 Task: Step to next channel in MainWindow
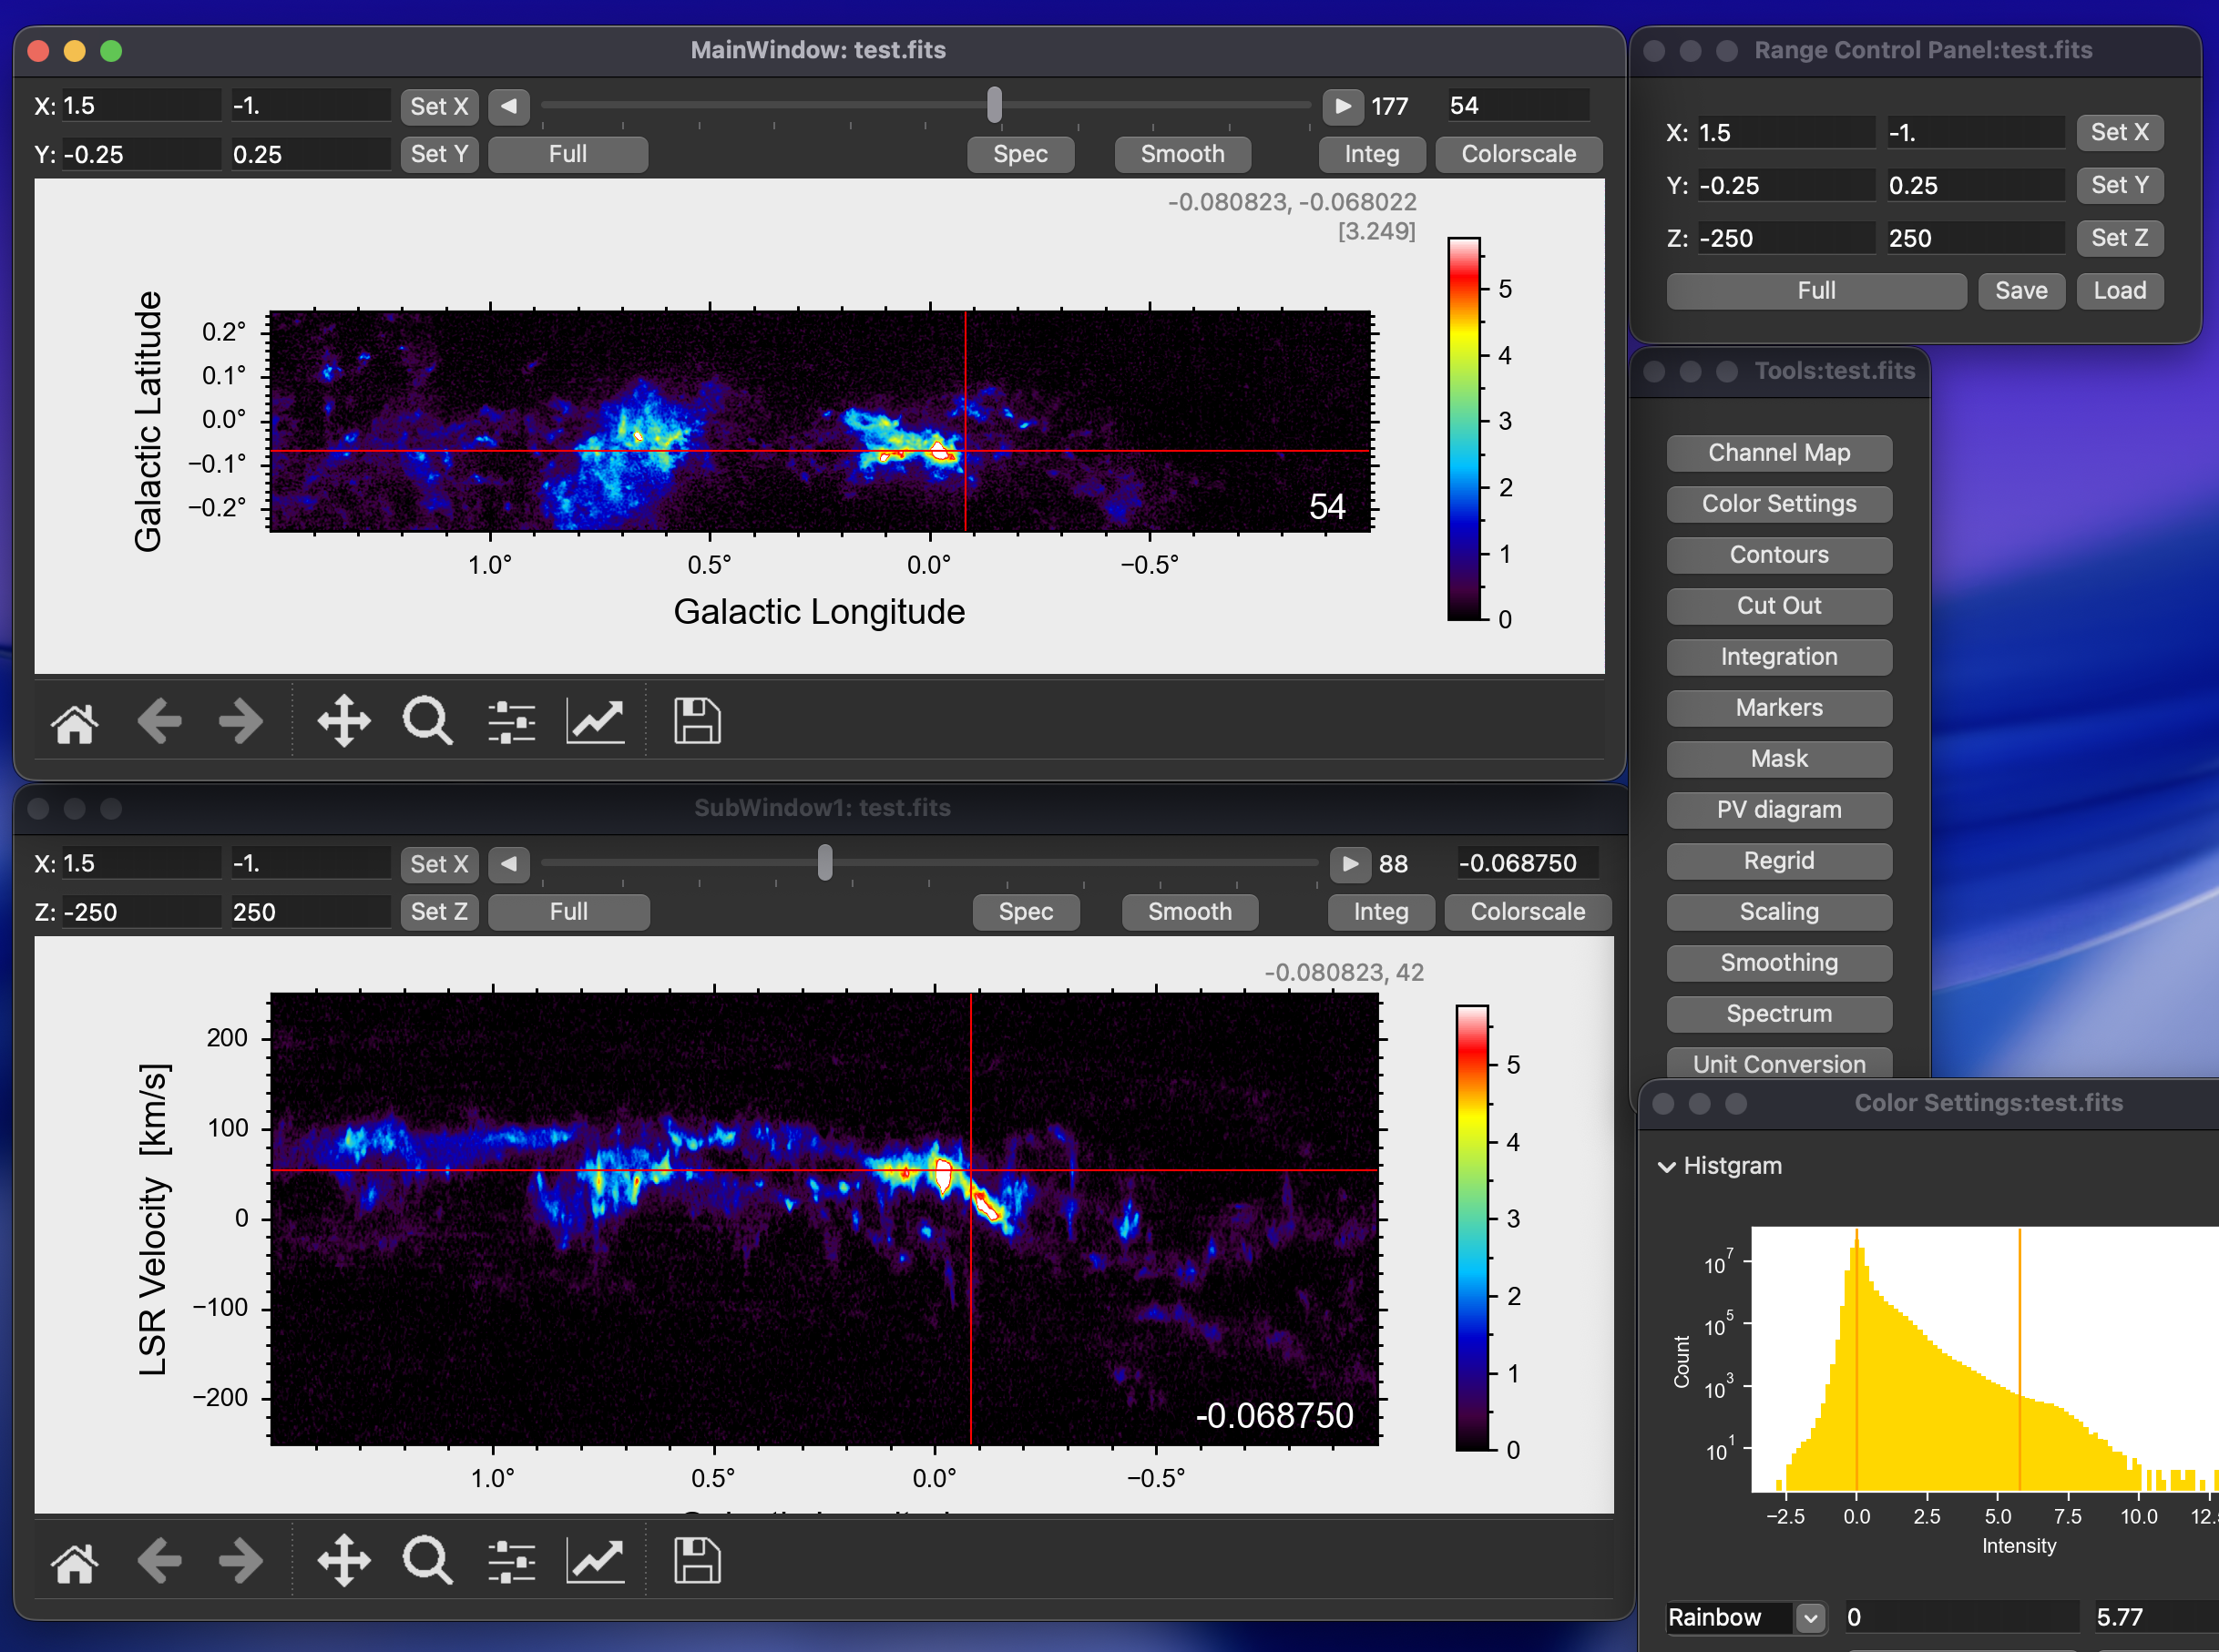1343,106
